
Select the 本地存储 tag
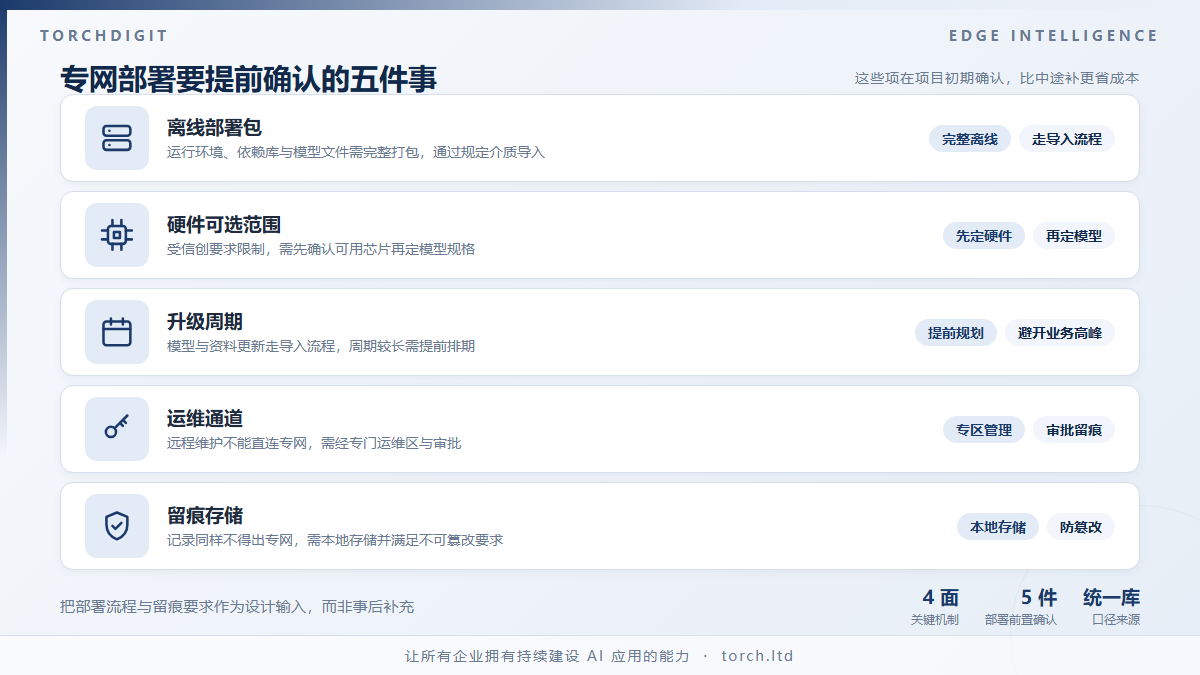(998, 527)
